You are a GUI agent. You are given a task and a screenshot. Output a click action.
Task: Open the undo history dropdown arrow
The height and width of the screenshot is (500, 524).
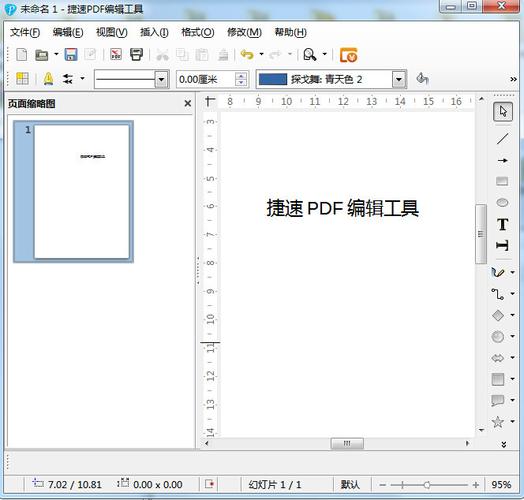click(261, 54)
